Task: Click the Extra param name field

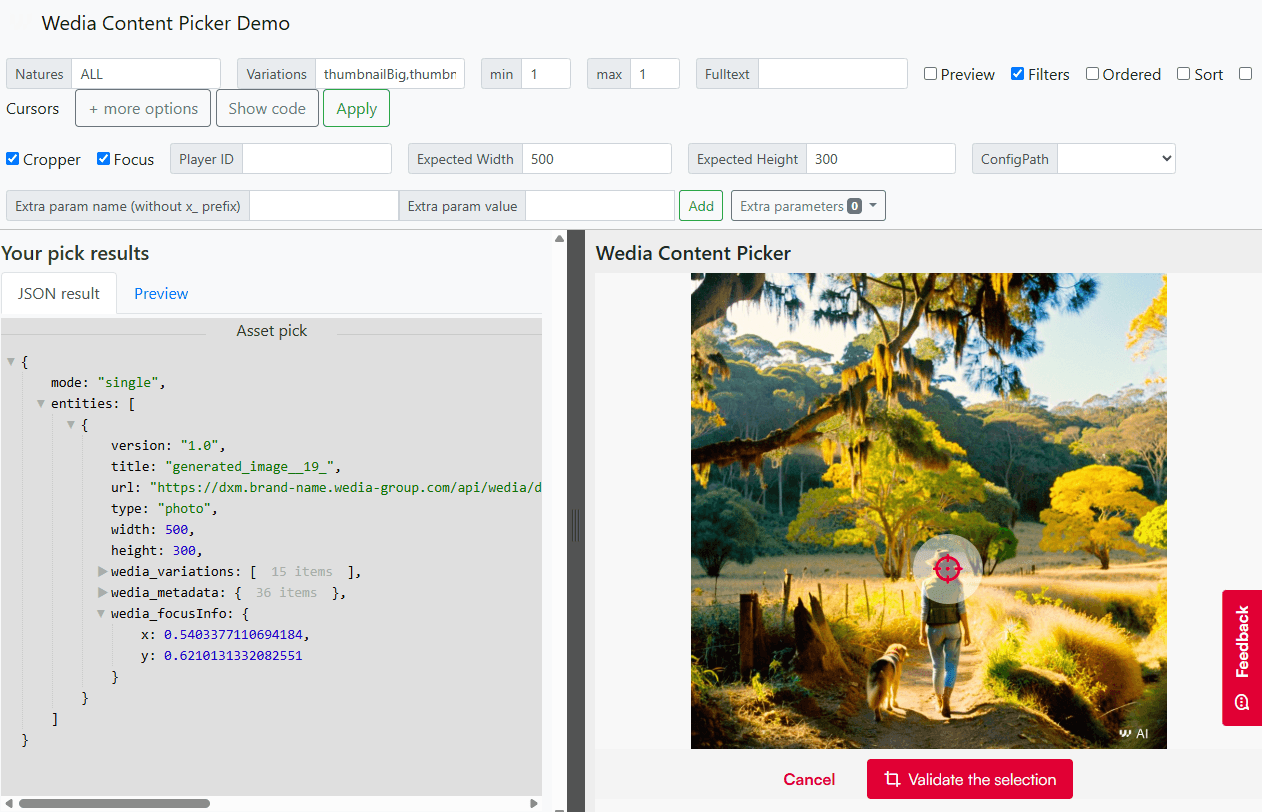Action: pos(324,206)
